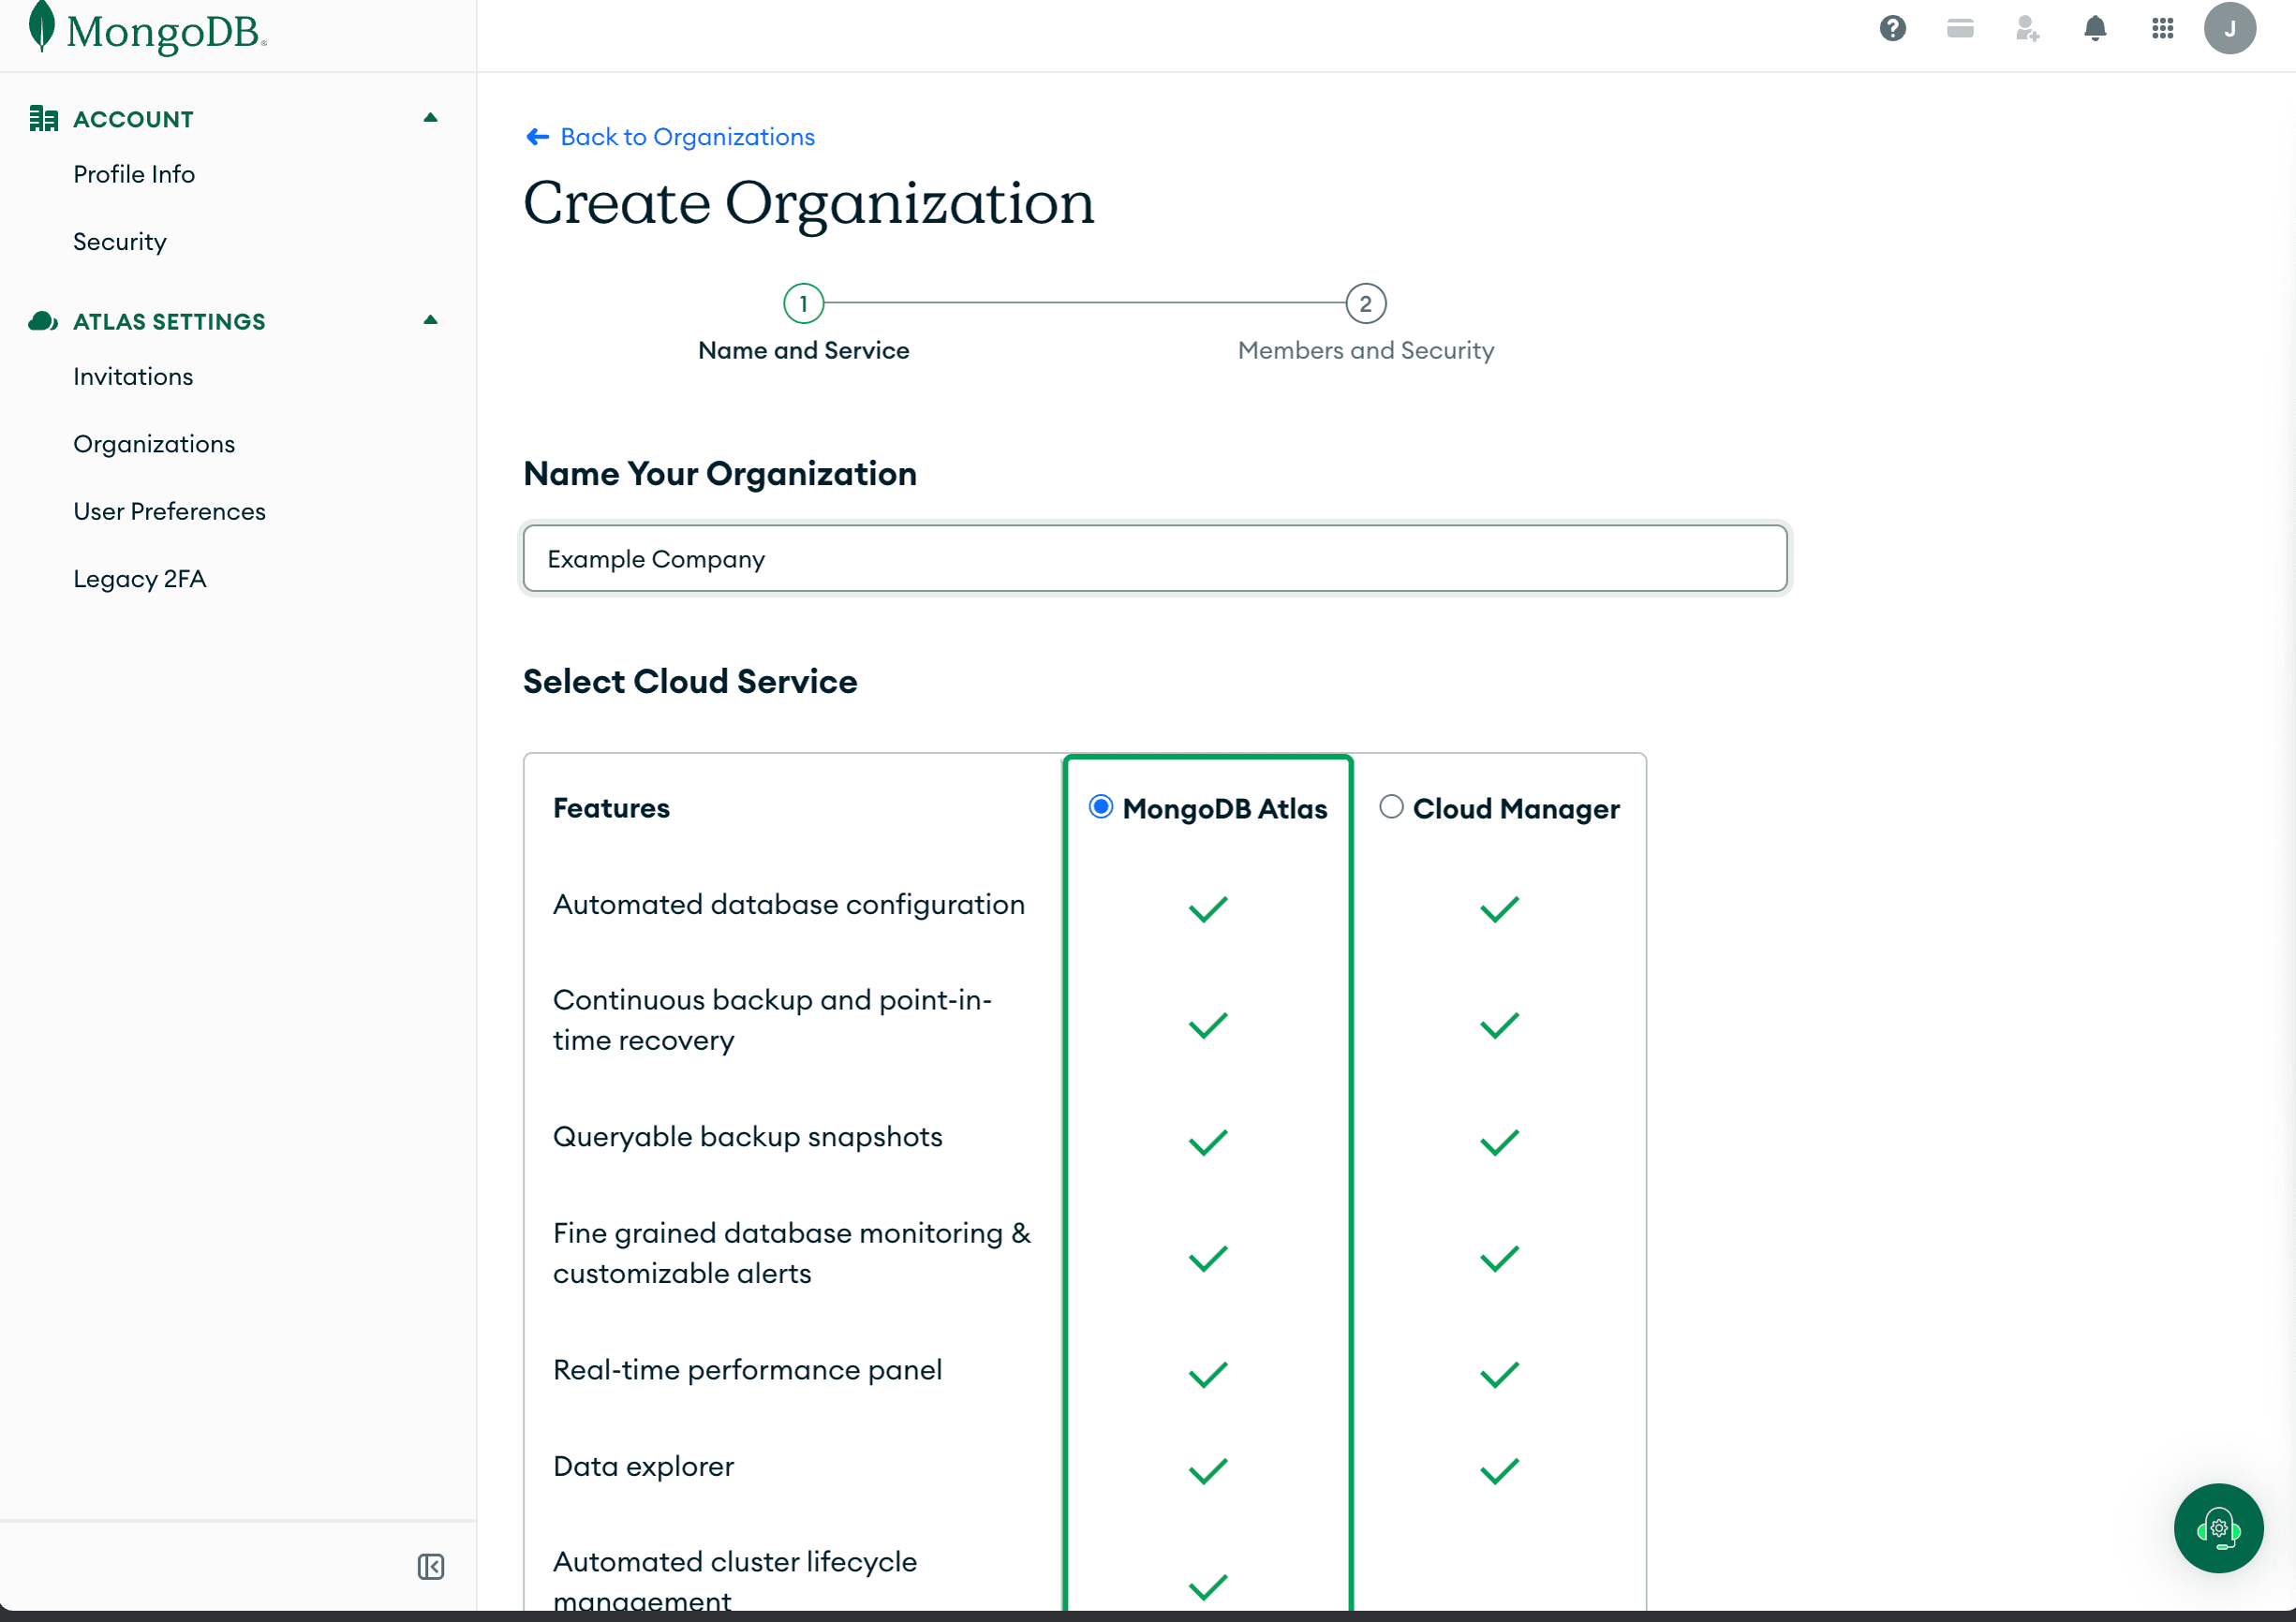Click 'Select Cloud Service' heading
The height and width of the screenshot is (1622, 2296).
(x=690, y=682)
